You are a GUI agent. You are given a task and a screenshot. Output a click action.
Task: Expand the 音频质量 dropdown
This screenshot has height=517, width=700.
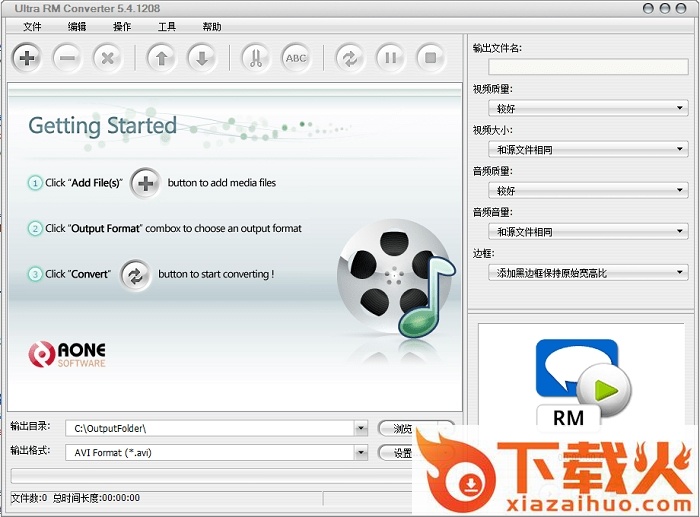pyautogui.click(x=588, y=190)
